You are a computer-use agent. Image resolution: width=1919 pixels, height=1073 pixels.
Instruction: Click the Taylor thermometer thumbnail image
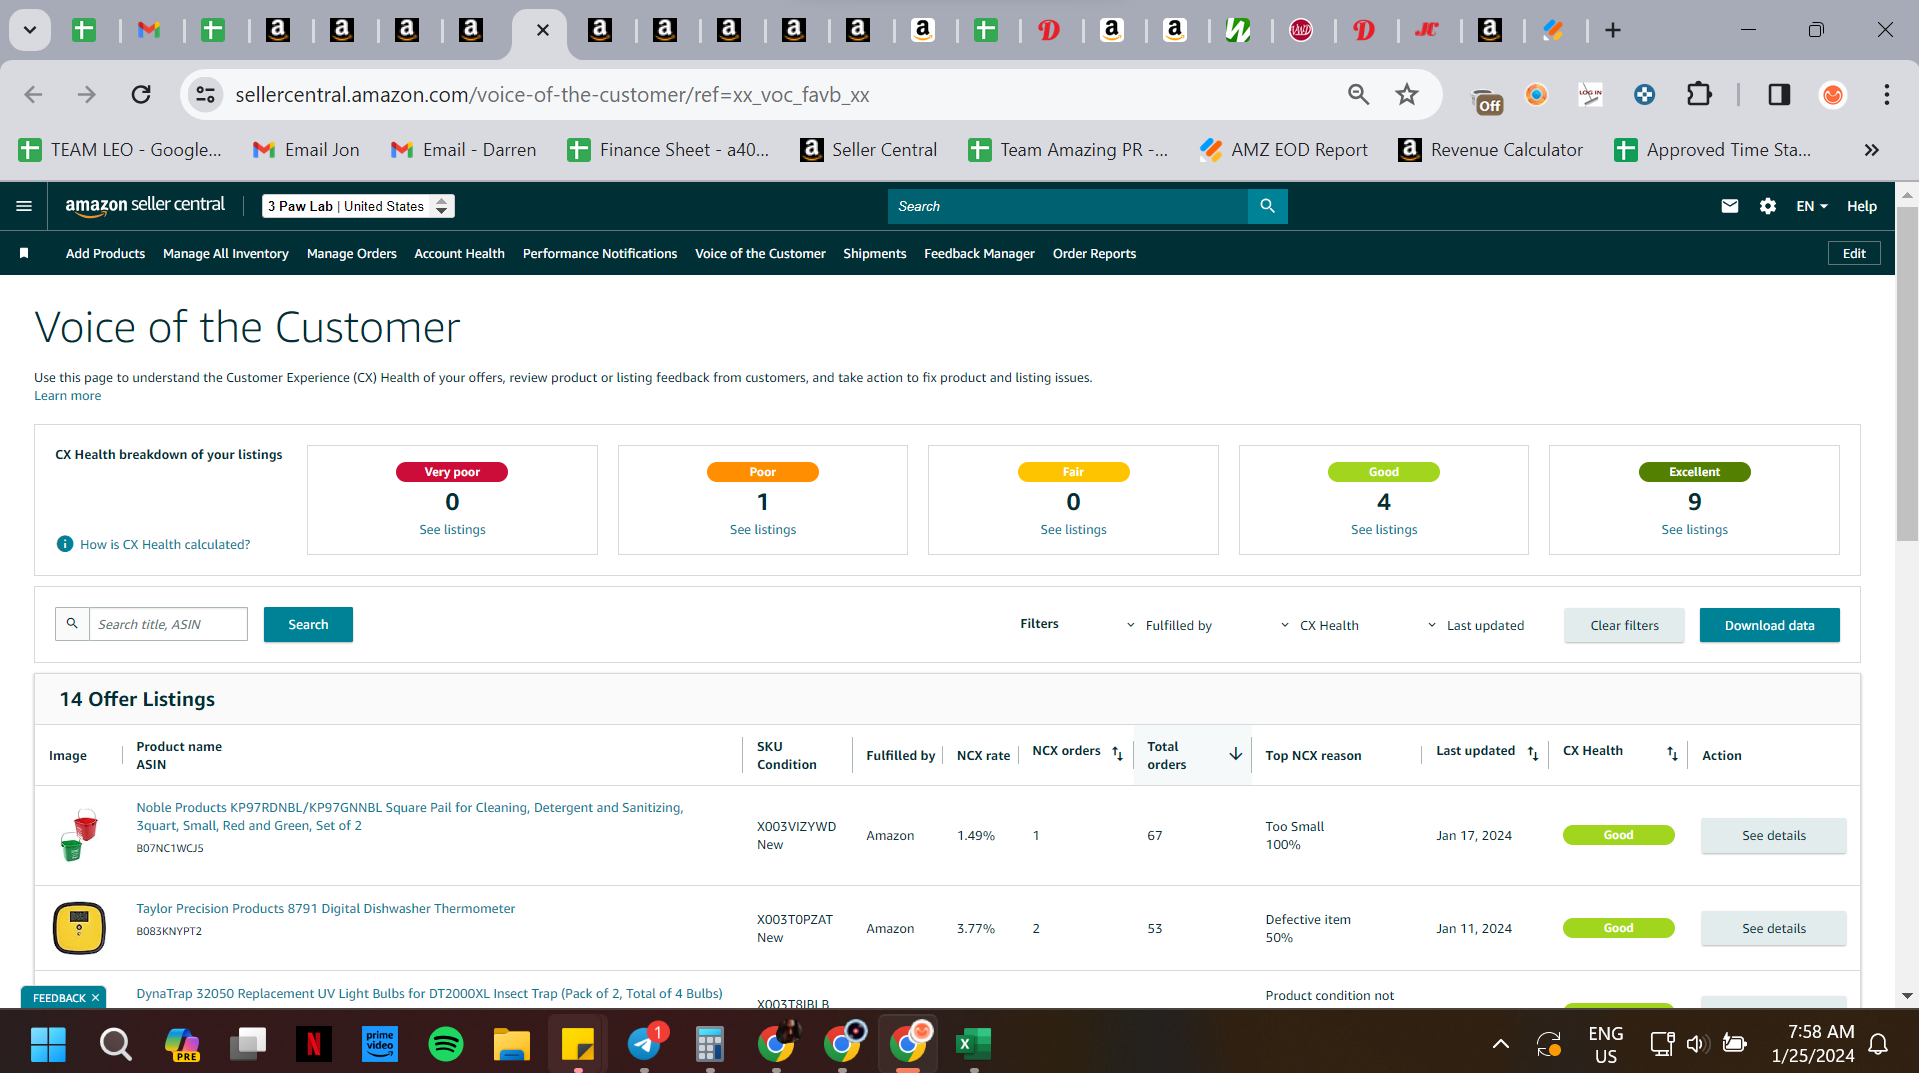(x=79, y=927)
